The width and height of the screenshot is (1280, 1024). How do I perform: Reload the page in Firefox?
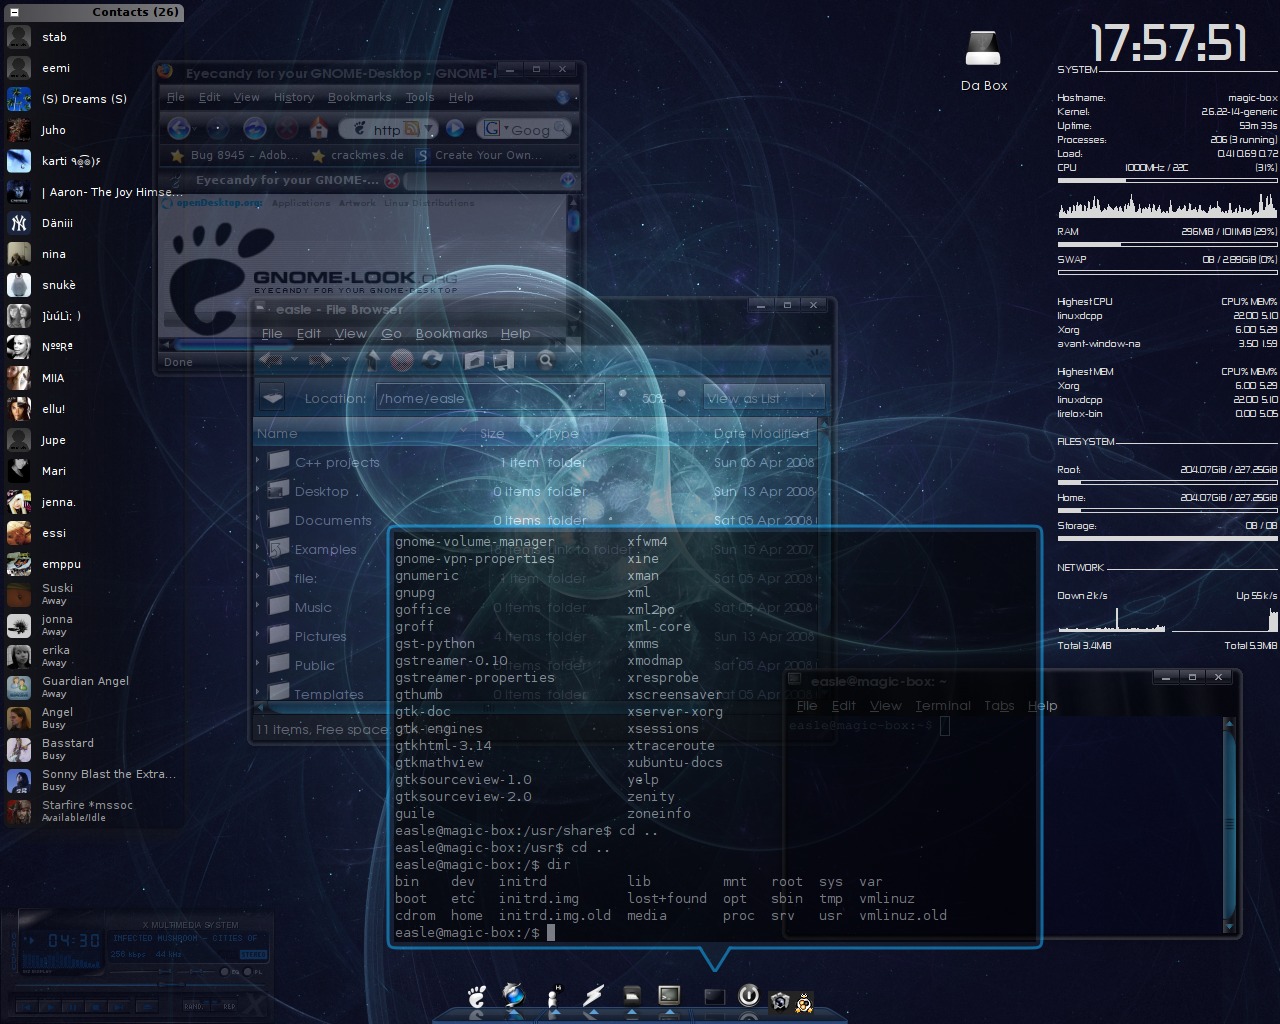click(x=254, y=128)
